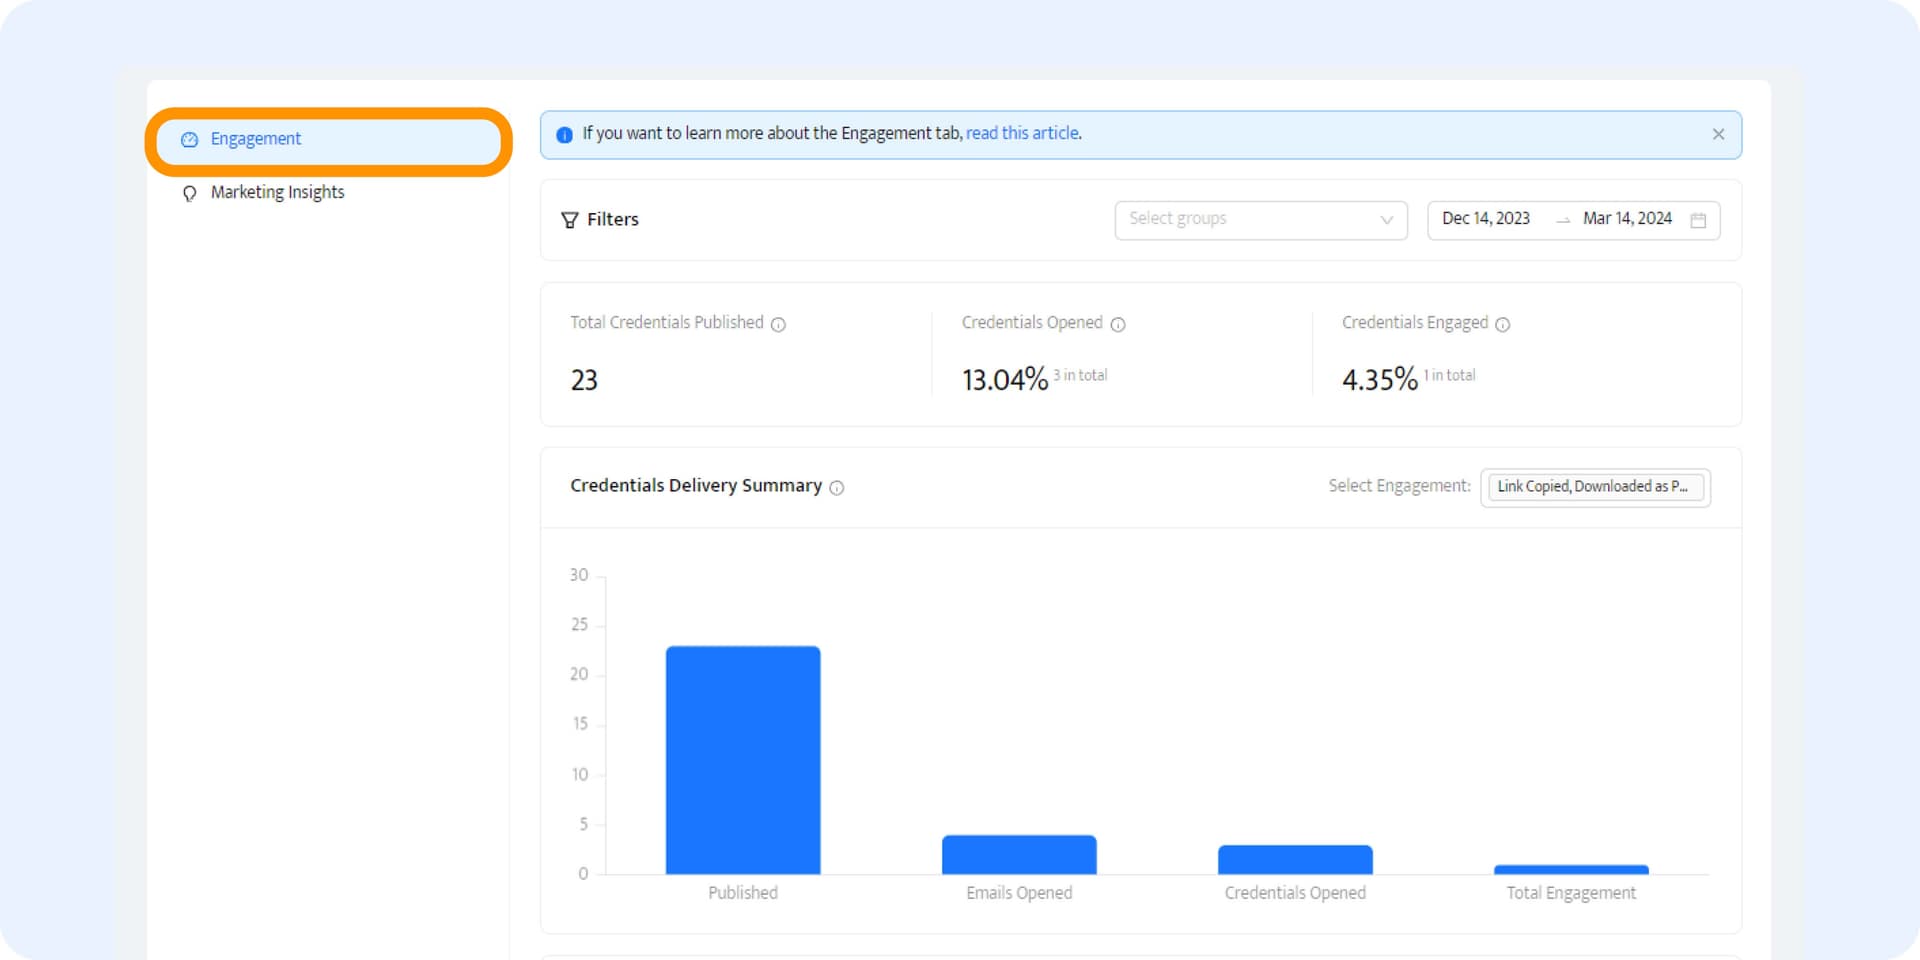Dismiss the Engagement tab info banner
Image resolution: width=1920 pixels, height=960 pixels.
click(1719, 133)
